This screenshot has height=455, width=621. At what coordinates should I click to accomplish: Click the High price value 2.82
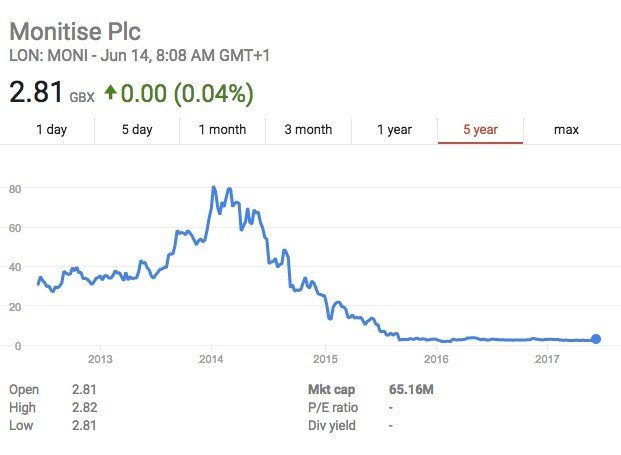tap(85, 407)
